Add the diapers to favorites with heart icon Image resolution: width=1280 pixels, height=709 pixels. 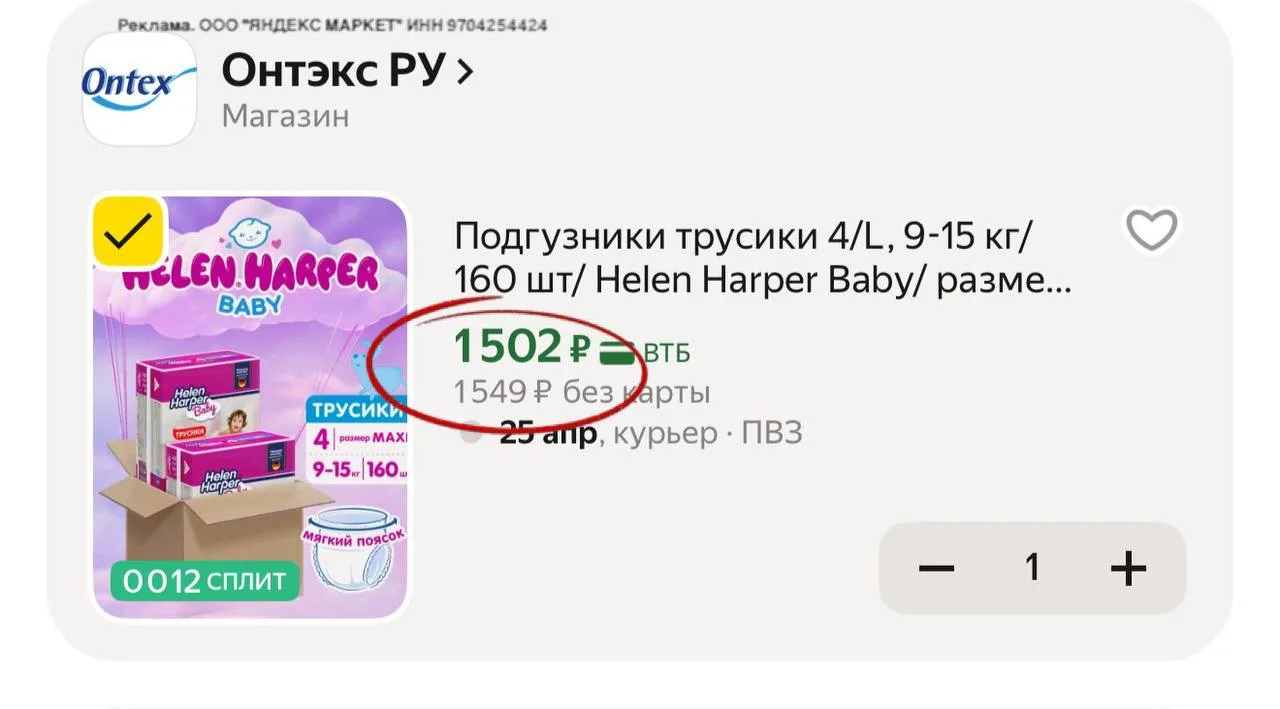(1152, 230)
